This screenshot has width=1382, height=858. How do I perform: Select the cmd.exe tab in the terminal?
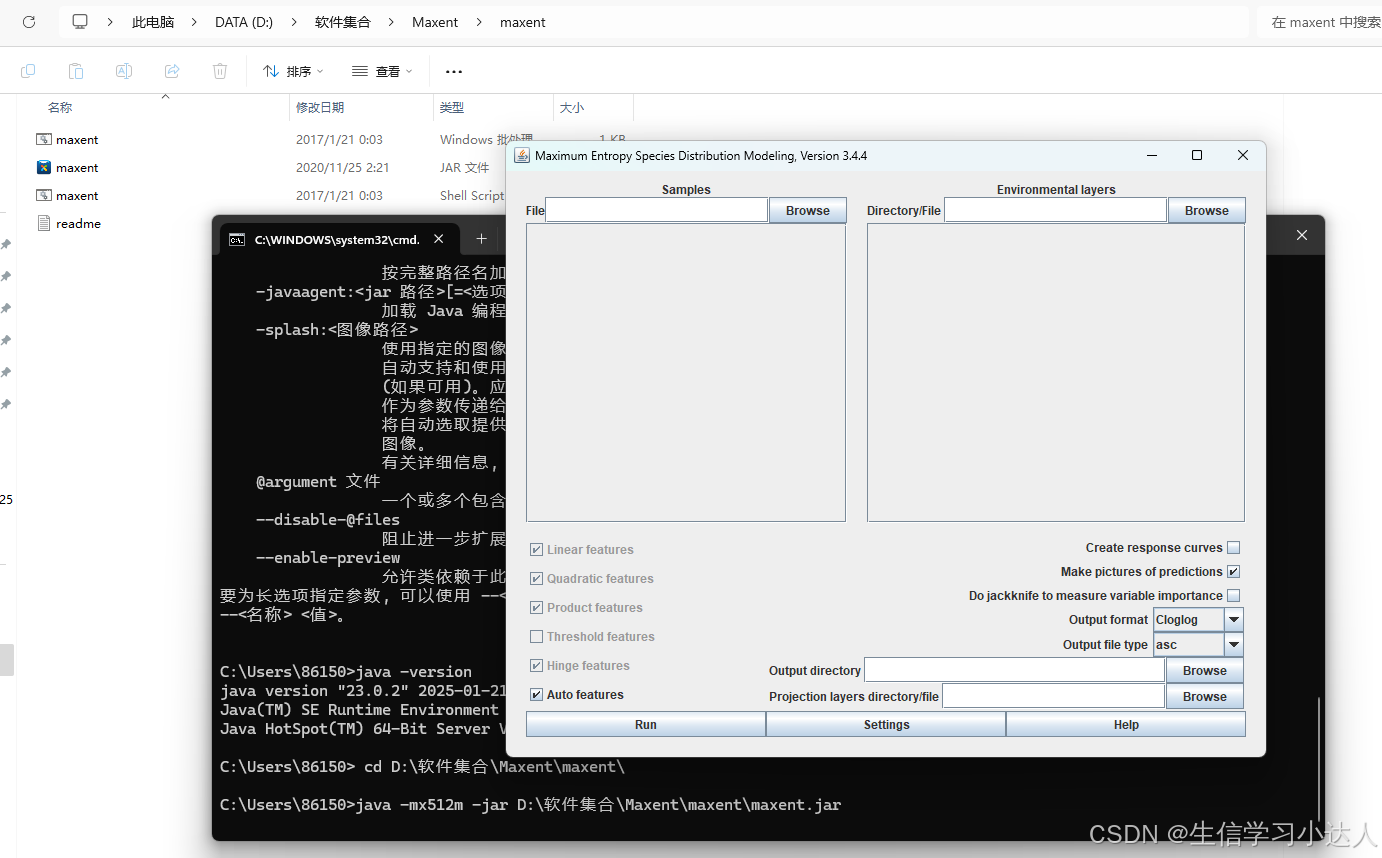point(330,238)
